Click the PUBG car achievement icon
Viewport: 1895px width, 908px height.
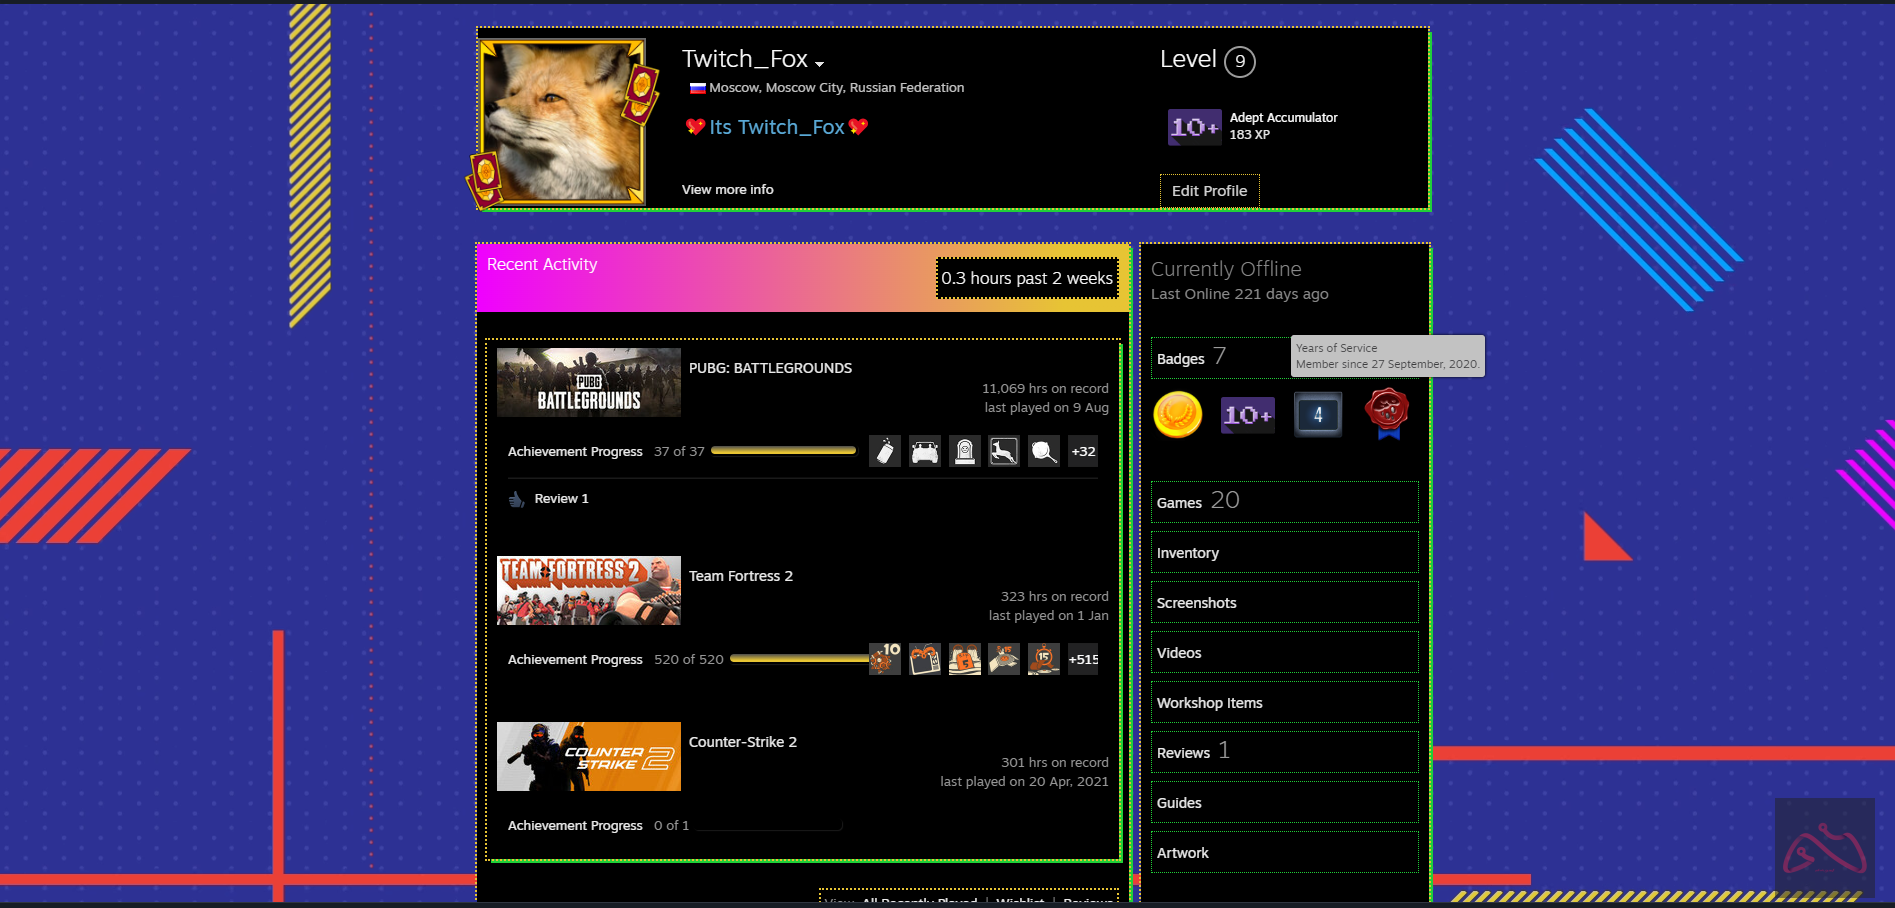(925, 452)
